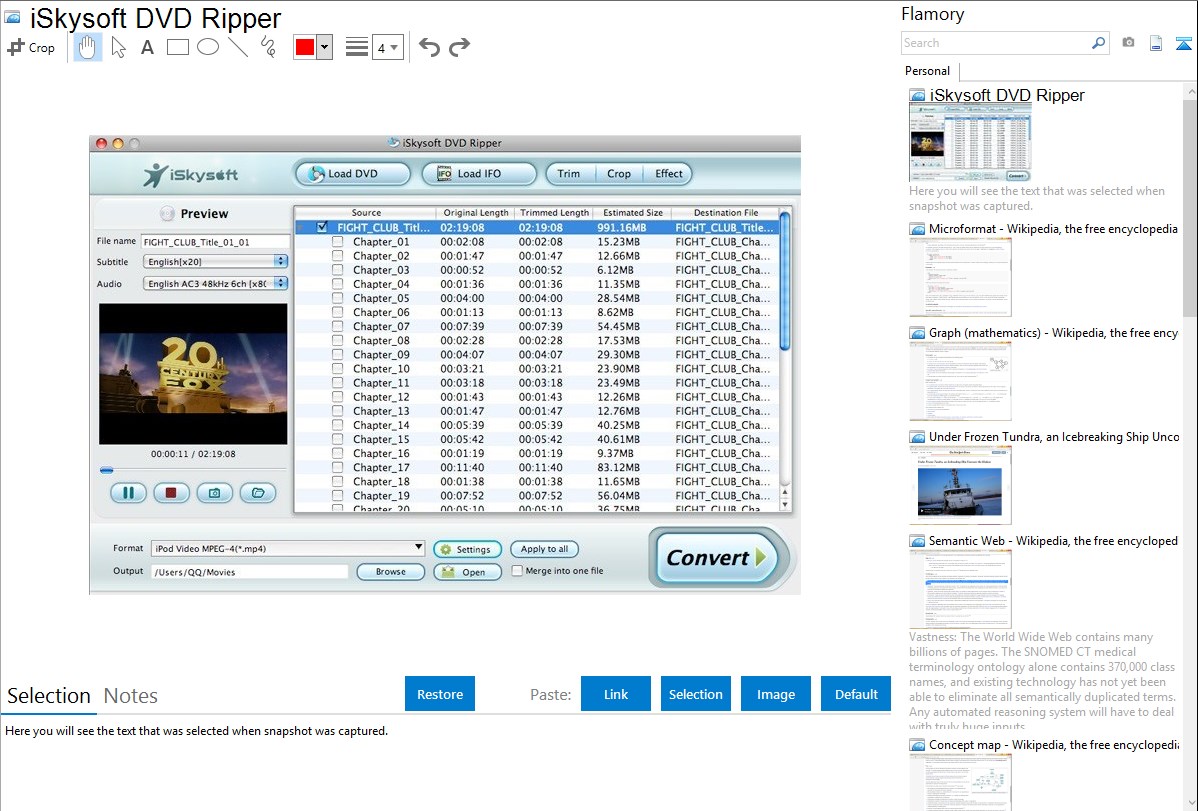Choose the text annotation tool
Image resolution: width=1198 pixels, height=811 pixels.
pyautogui.click(x=147, y=47)
